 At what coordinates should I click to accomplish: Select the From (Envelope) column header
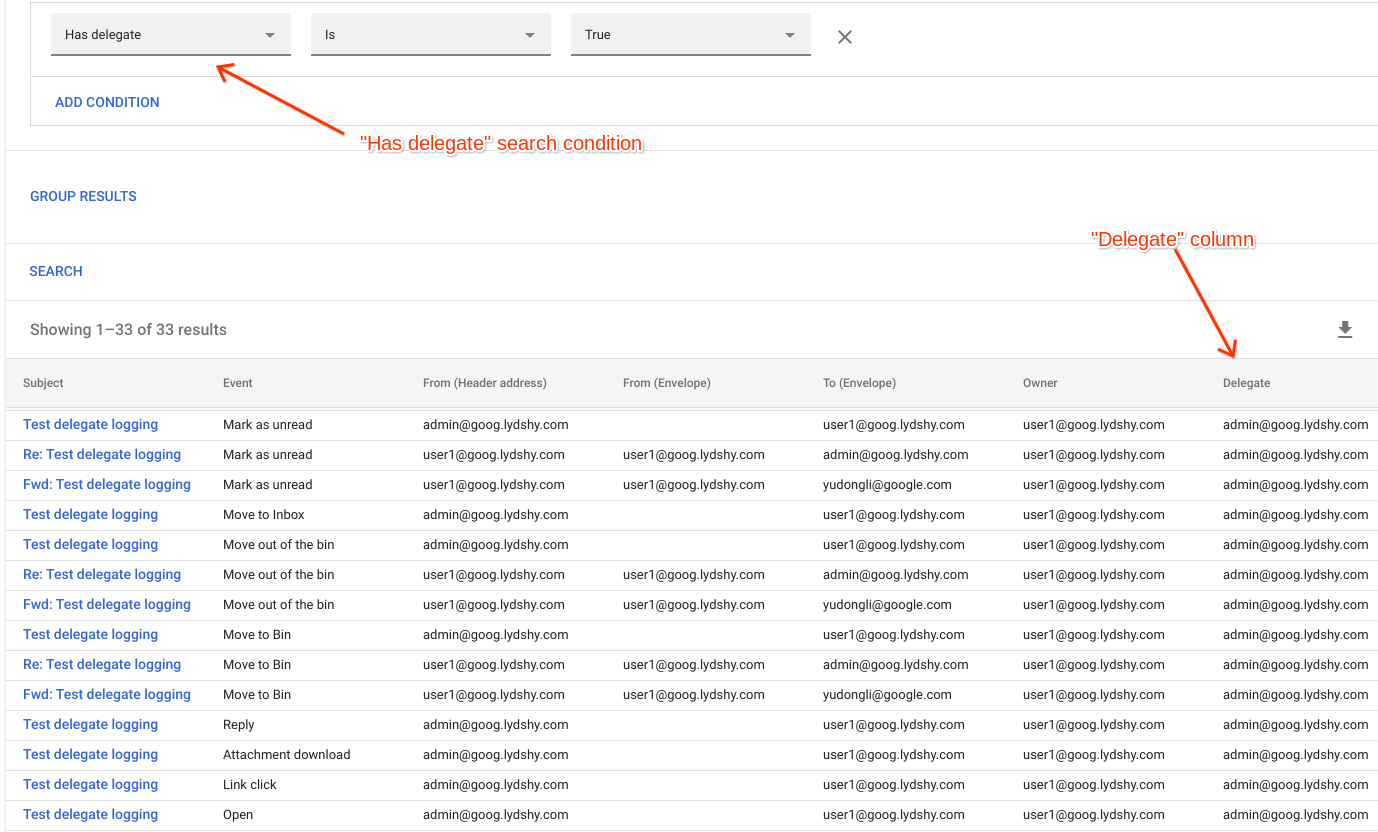(x=667, y=383)
